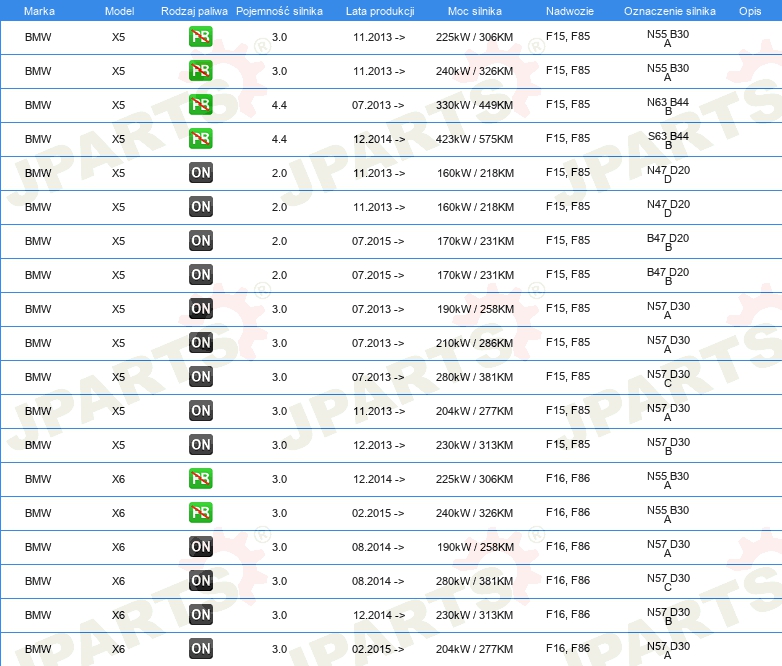
Task: Select the BMW cell in X5 210kW/286KM row
Action: 38,343
